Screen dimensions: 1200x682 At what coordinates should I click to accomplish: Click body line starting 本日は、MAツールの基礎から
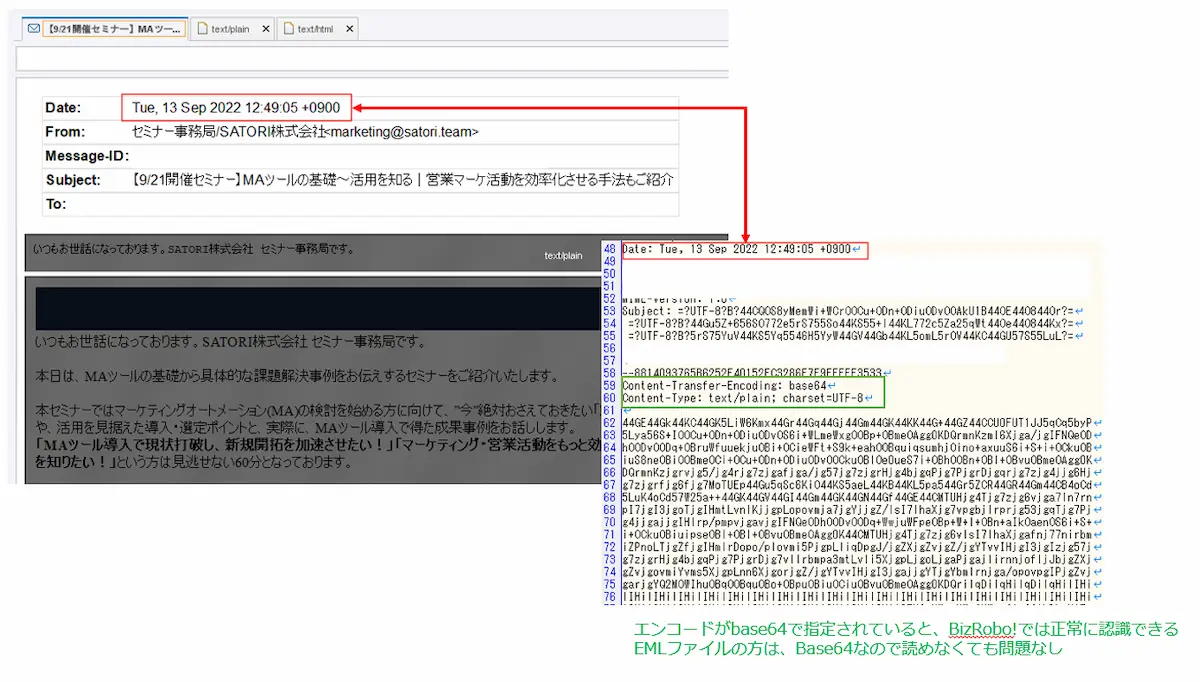[x=296, y=376]
